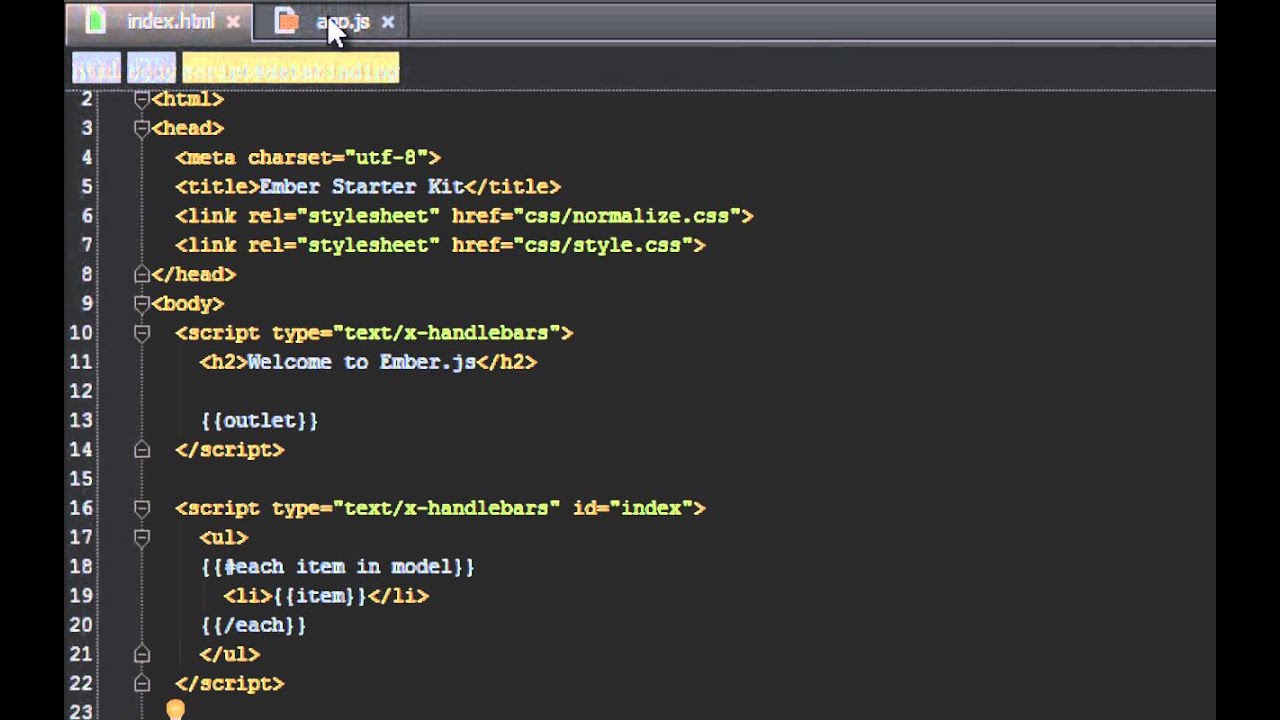Click the "Welcome to Ember.js" heading text

361,362
